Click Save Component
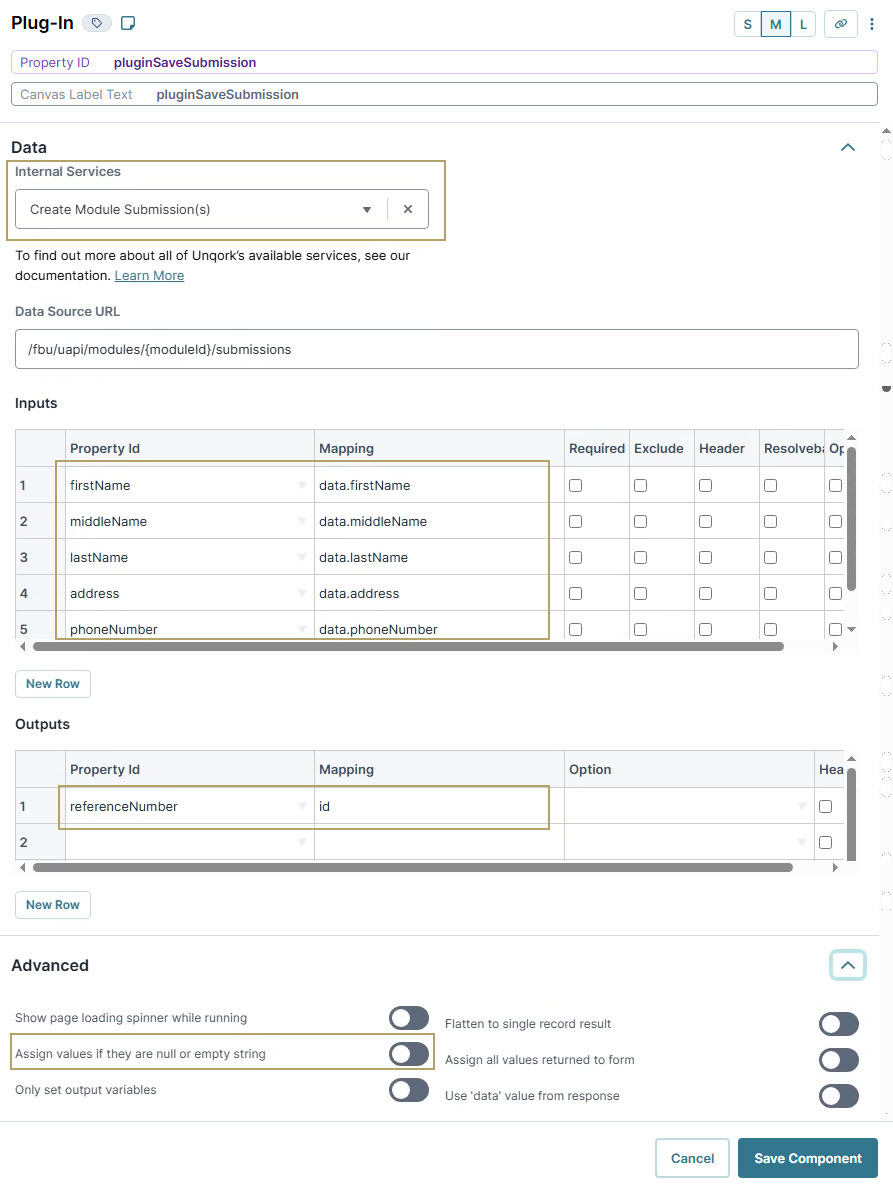 (x=807, y=1157)
